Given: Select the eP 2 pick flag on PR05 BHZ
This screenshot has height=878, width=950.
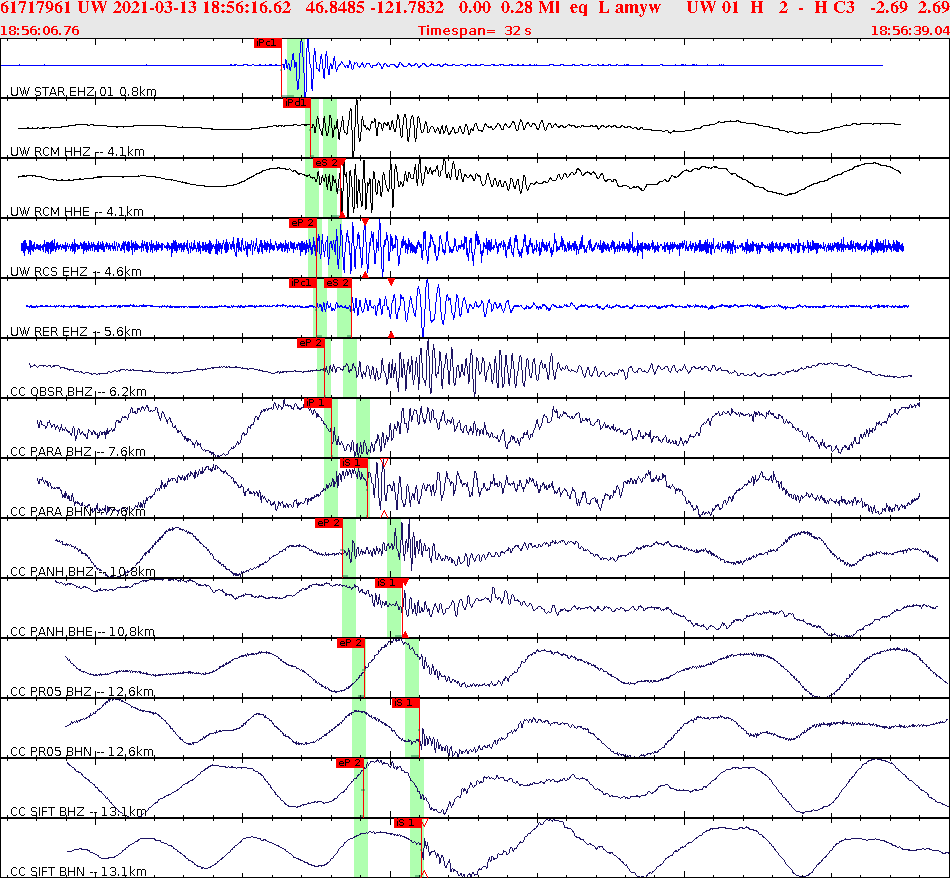Looking at the screenshot, I should (x=350, y=644).
